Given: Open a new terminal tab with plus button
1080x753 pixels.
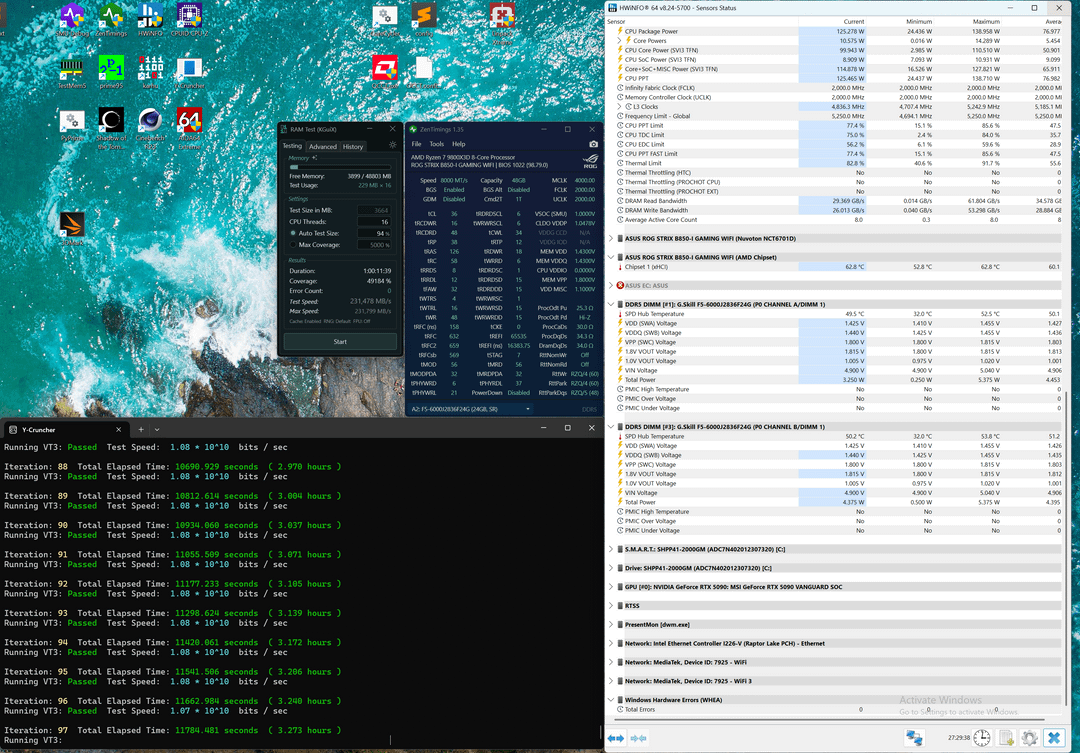Looking at the screenshot, I should (141, 429).
